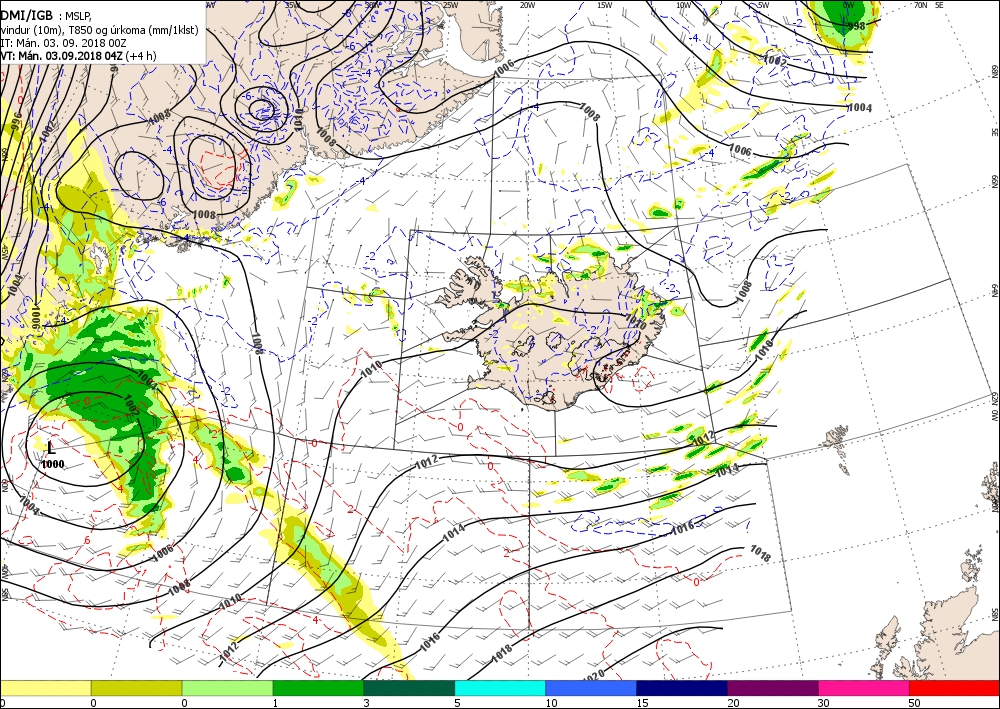Click the "996" isobar label

coord(17,123)
